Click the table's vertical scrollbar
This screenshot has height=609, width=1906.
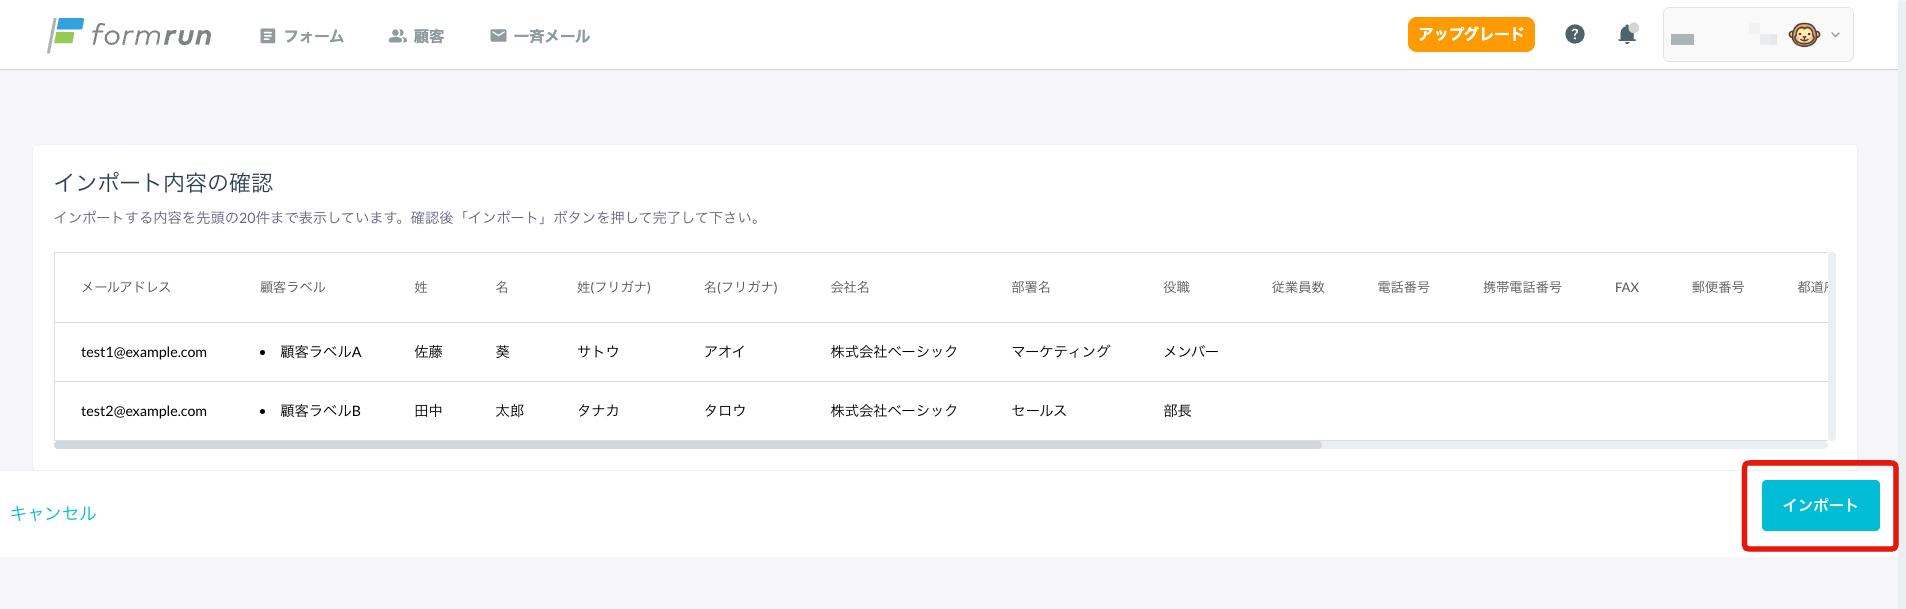pos(1831,346)
